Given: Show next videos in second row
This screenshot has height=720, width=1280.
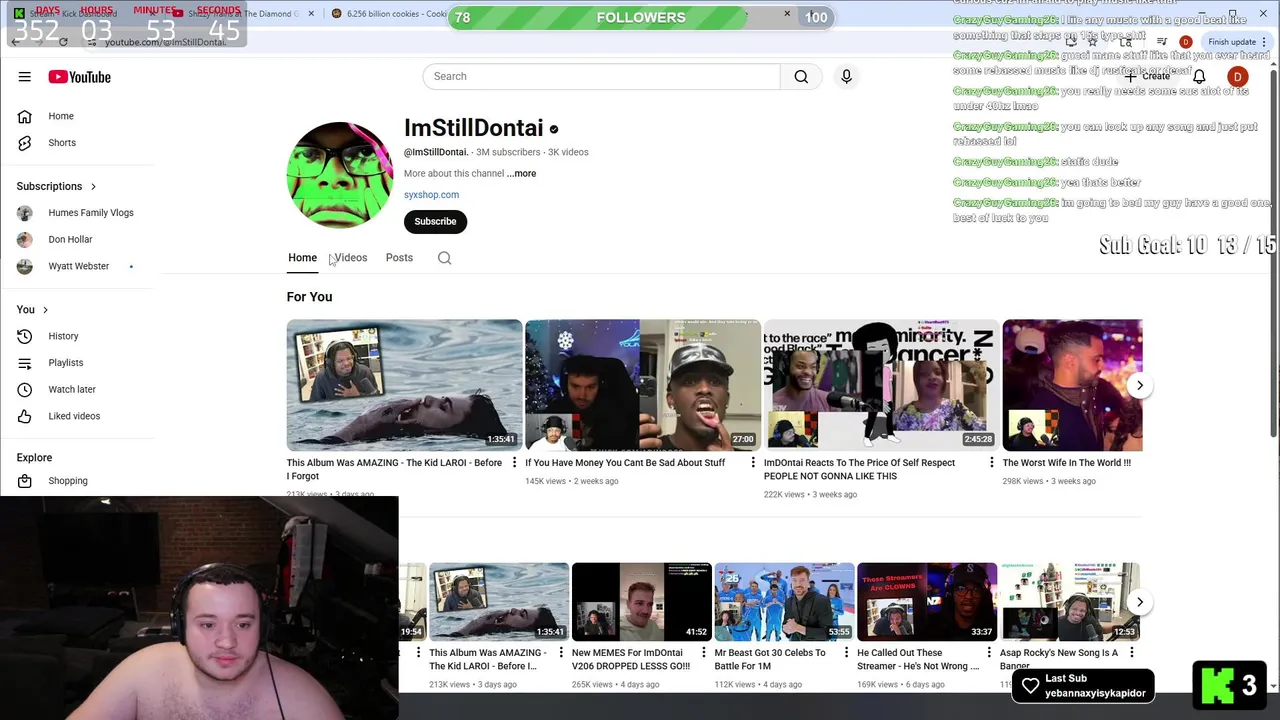Looking at the screenshot, I should [1139, 602].
